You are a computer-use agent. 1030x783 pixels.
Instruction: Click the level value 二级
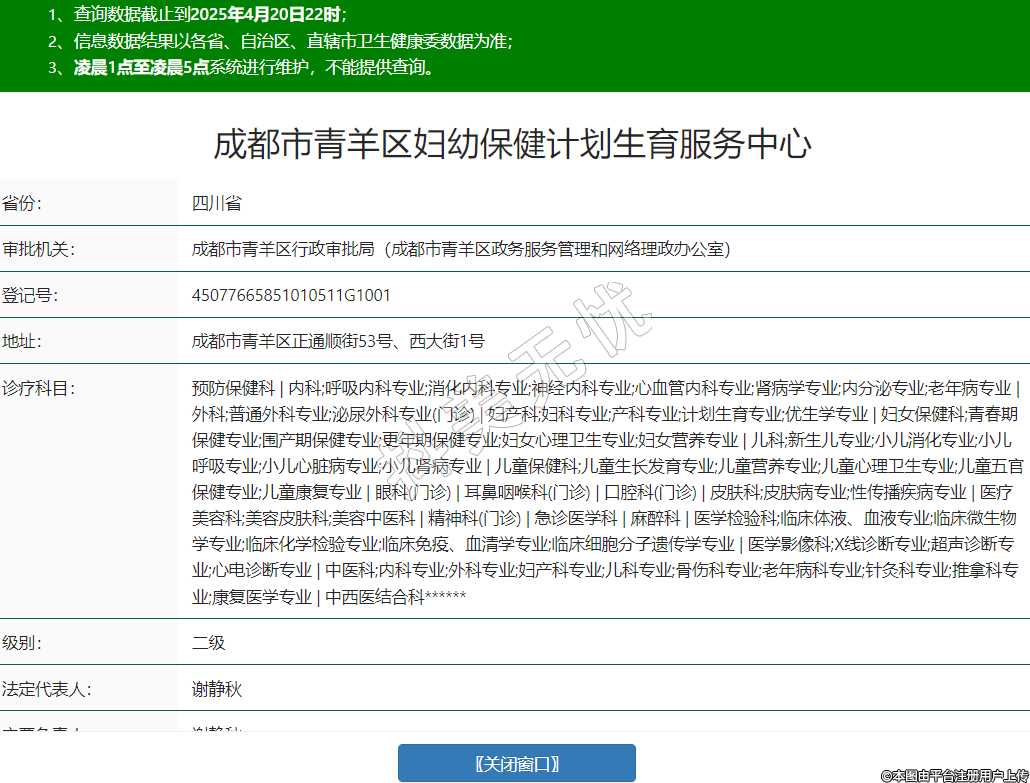click(209, 643)
